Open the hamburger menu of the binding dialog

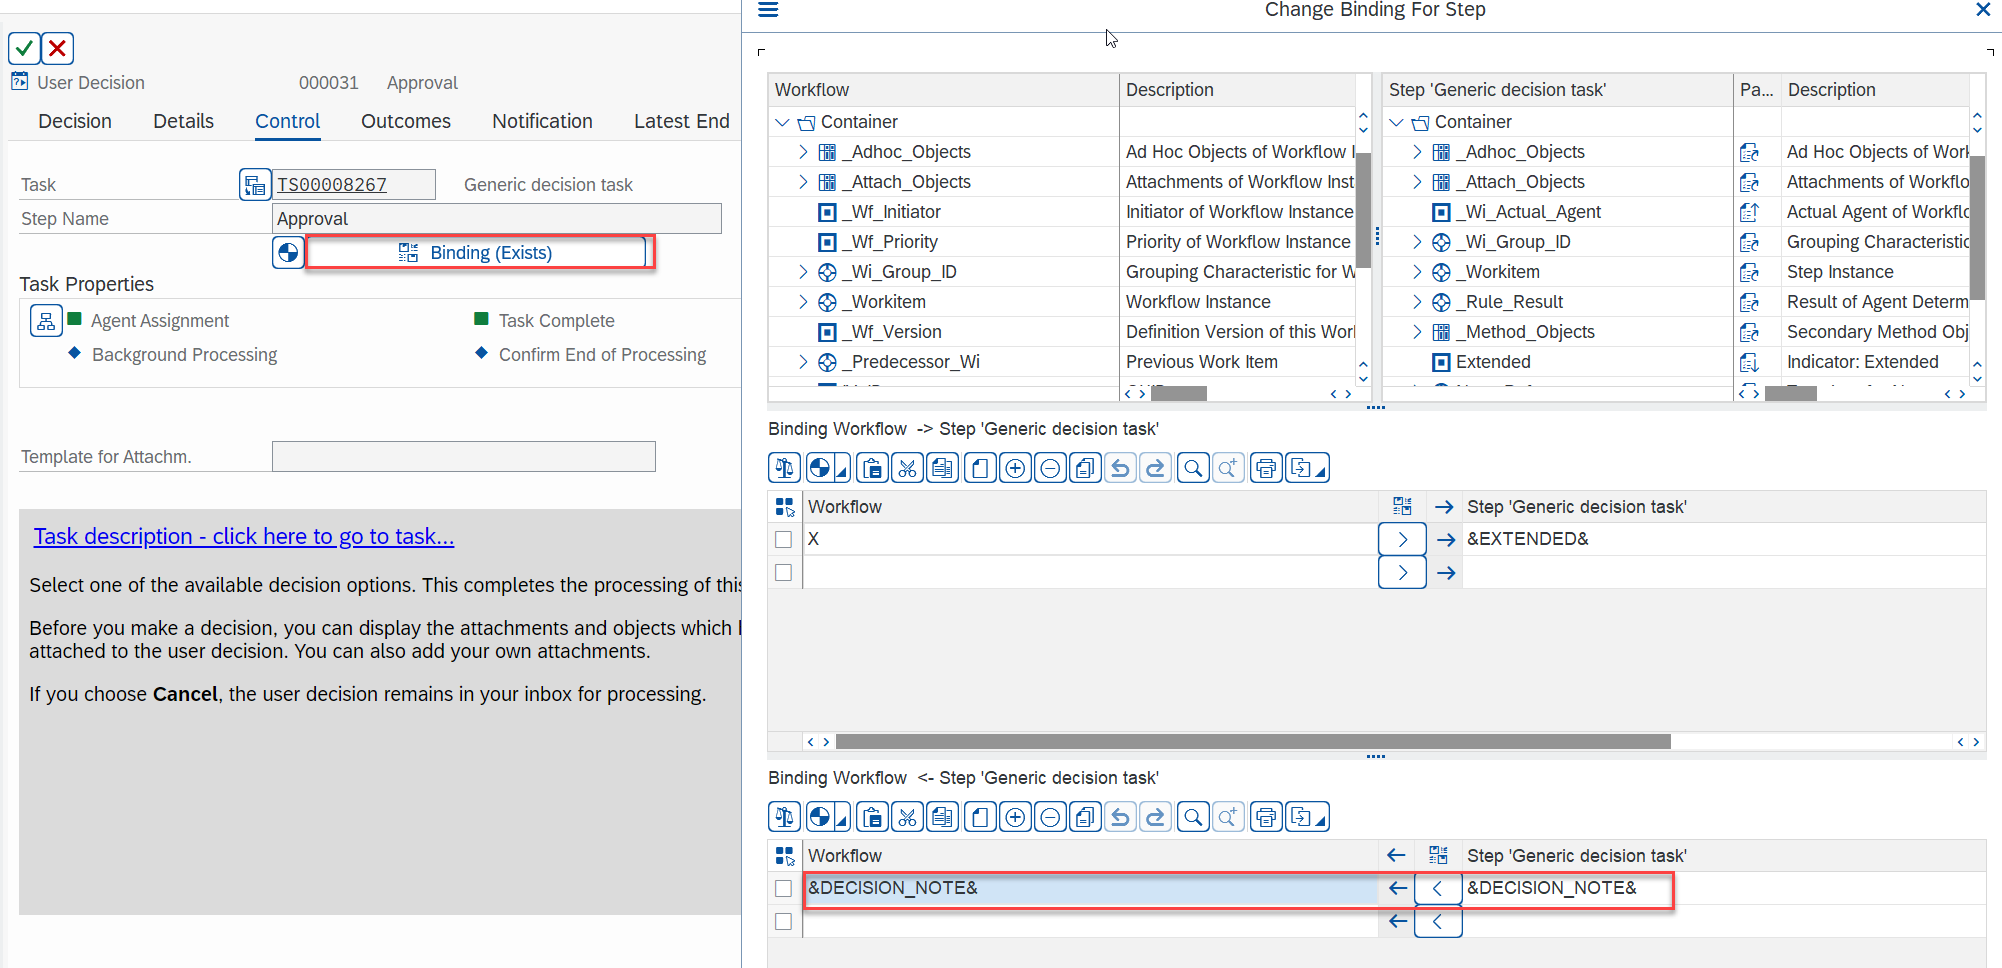click(x=768, y=10)
